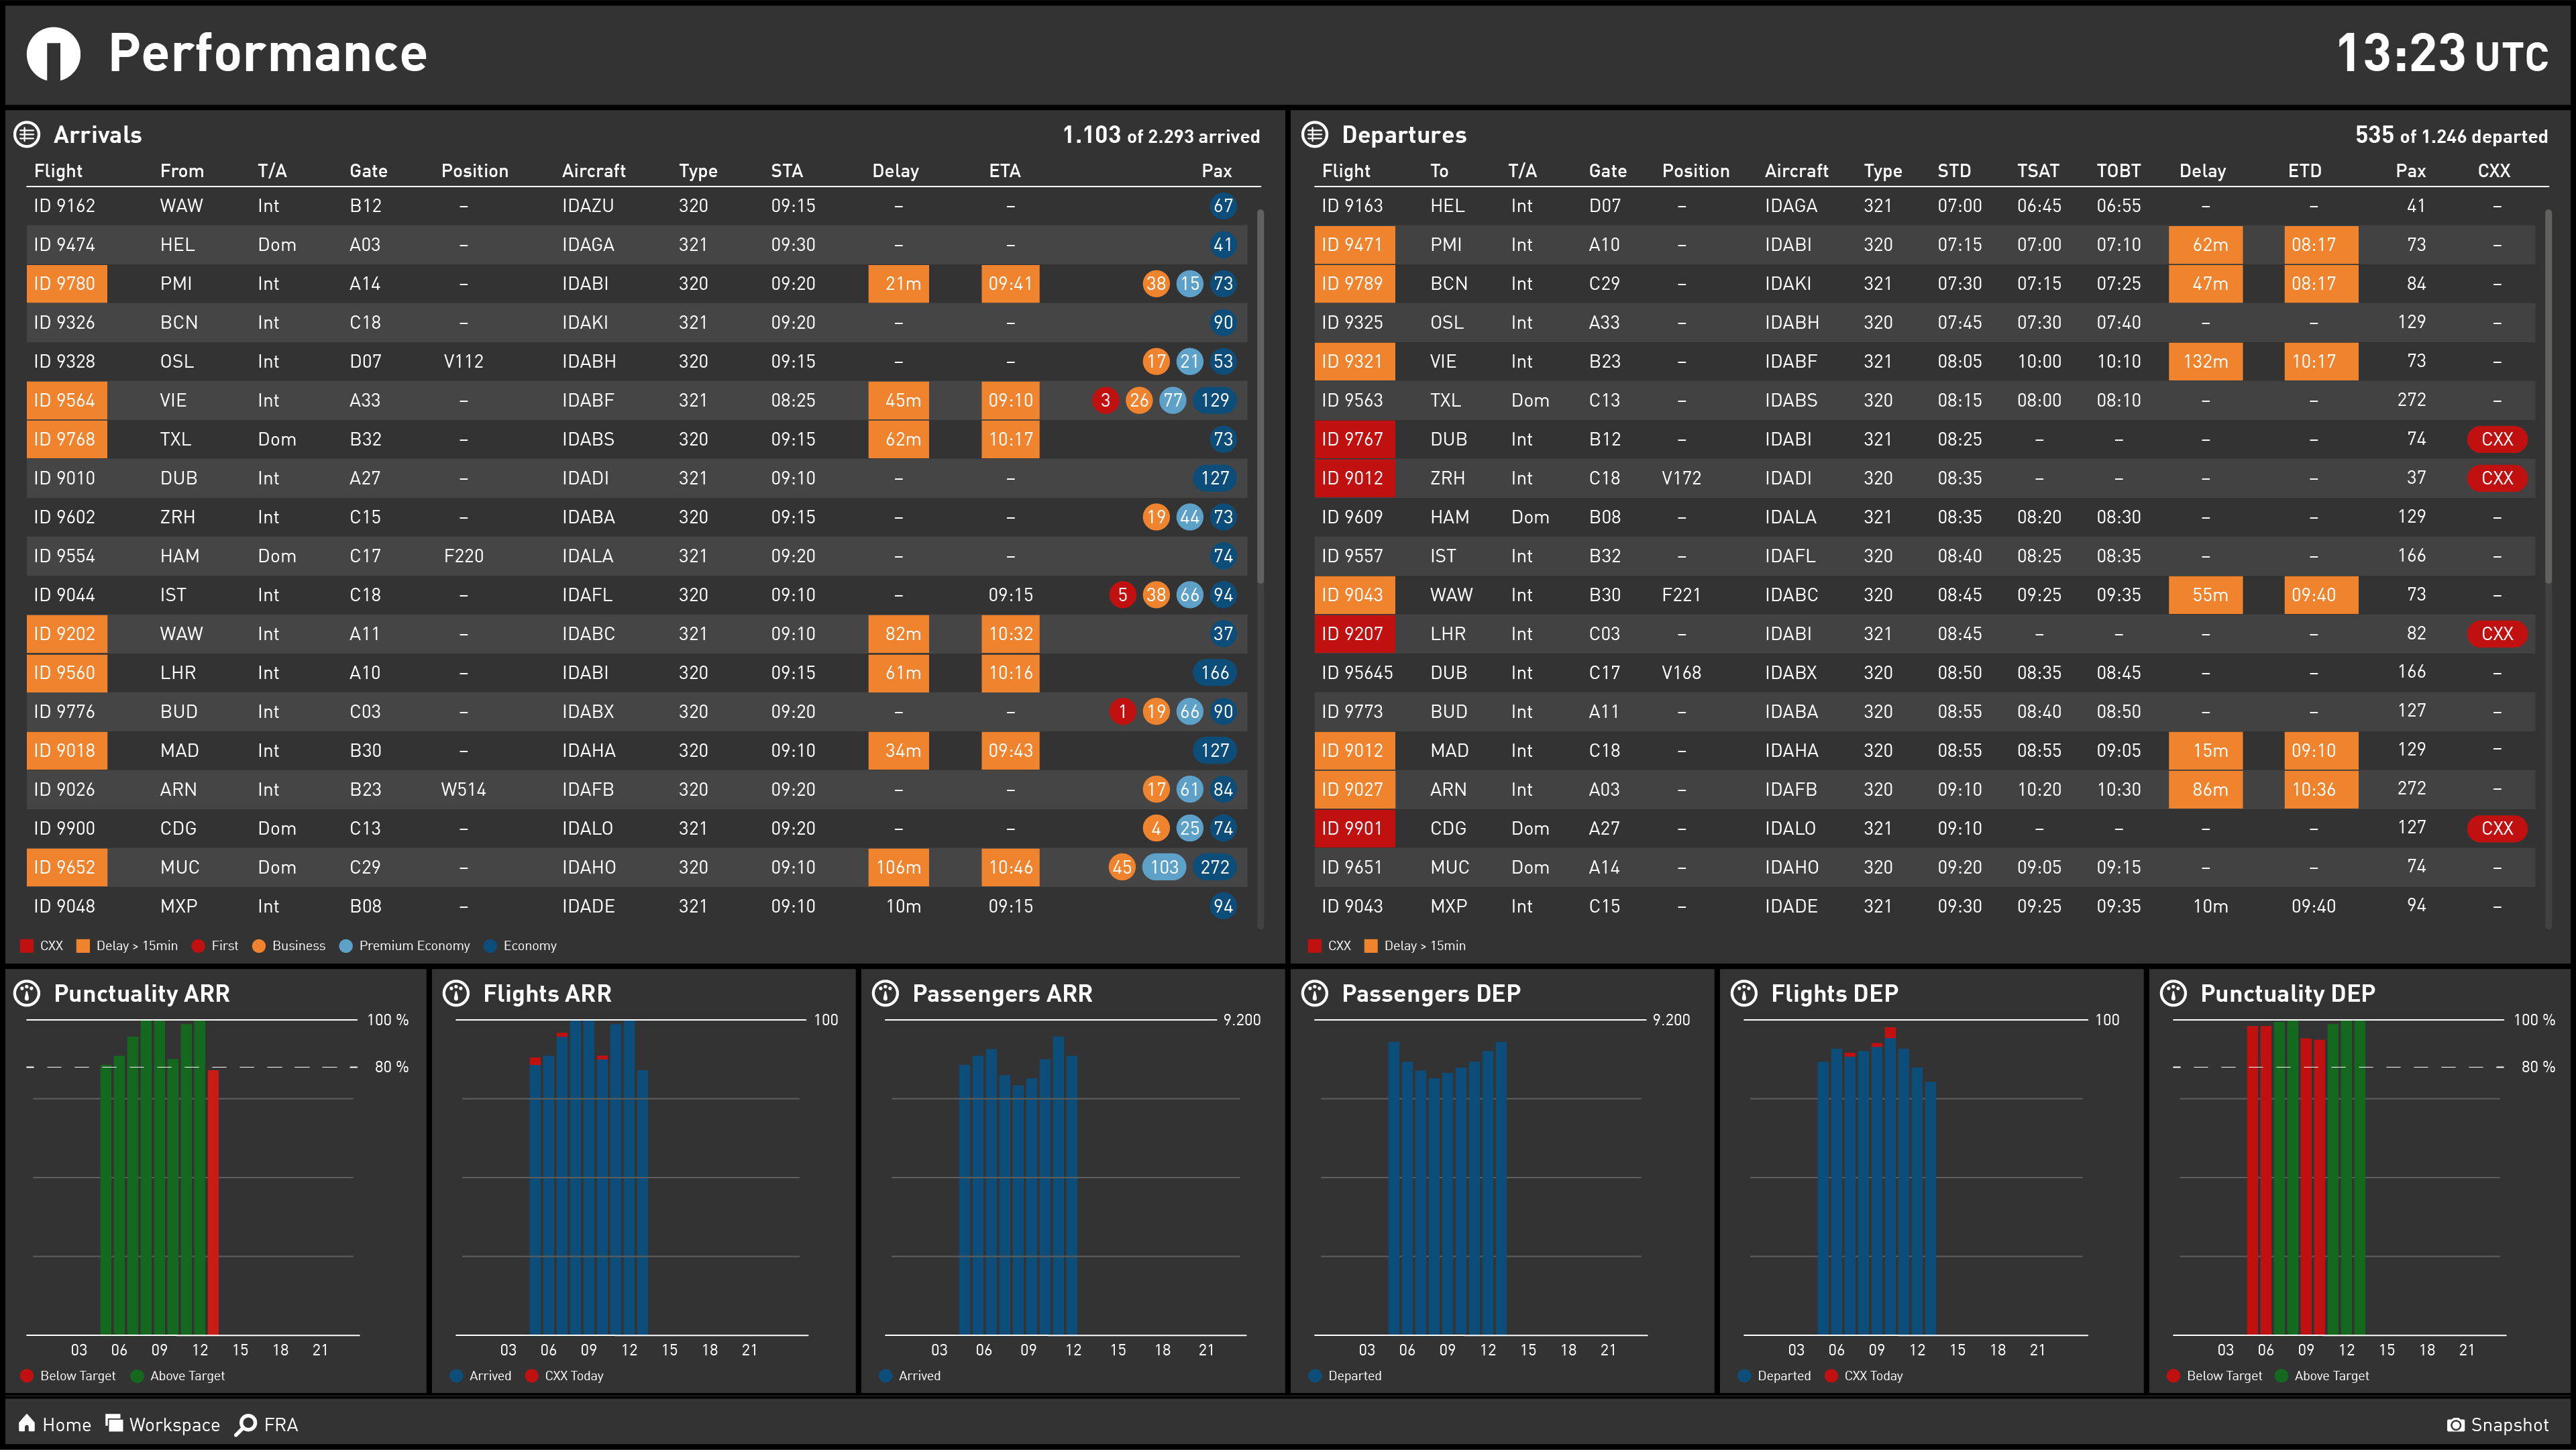This screenshot has width=2576, height=1450.
Task: Click the 535 of 1.246 departed counter
Action: [x=2451, y=135]
